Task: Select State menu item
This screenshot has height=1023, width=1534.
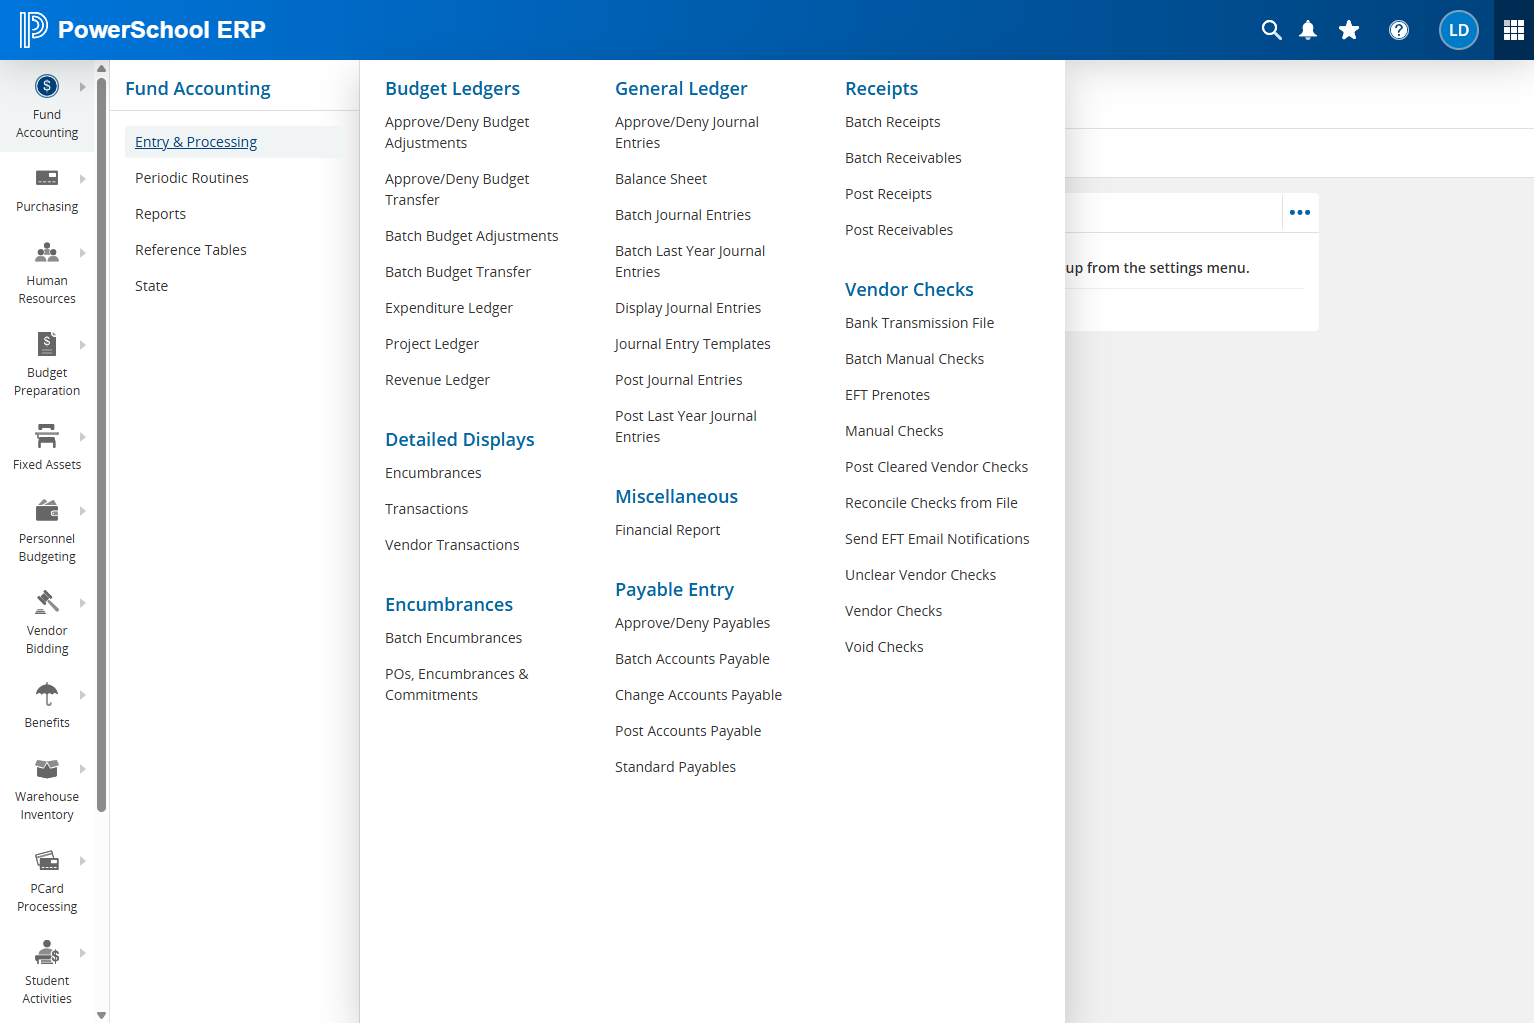Action: (151, 286)
